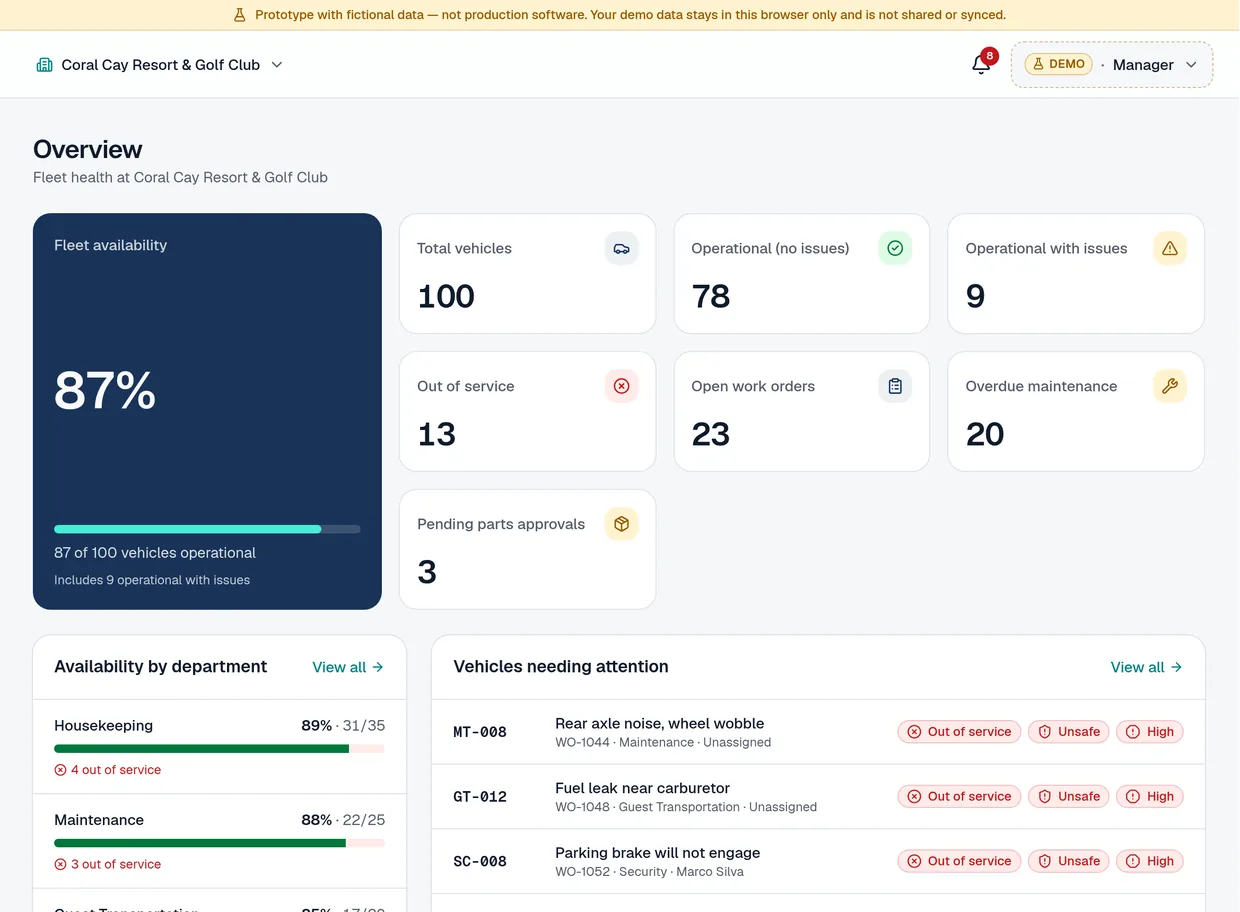Click the 'WO-1044 · Maintenance · Unassigned' text

point(663,742)
